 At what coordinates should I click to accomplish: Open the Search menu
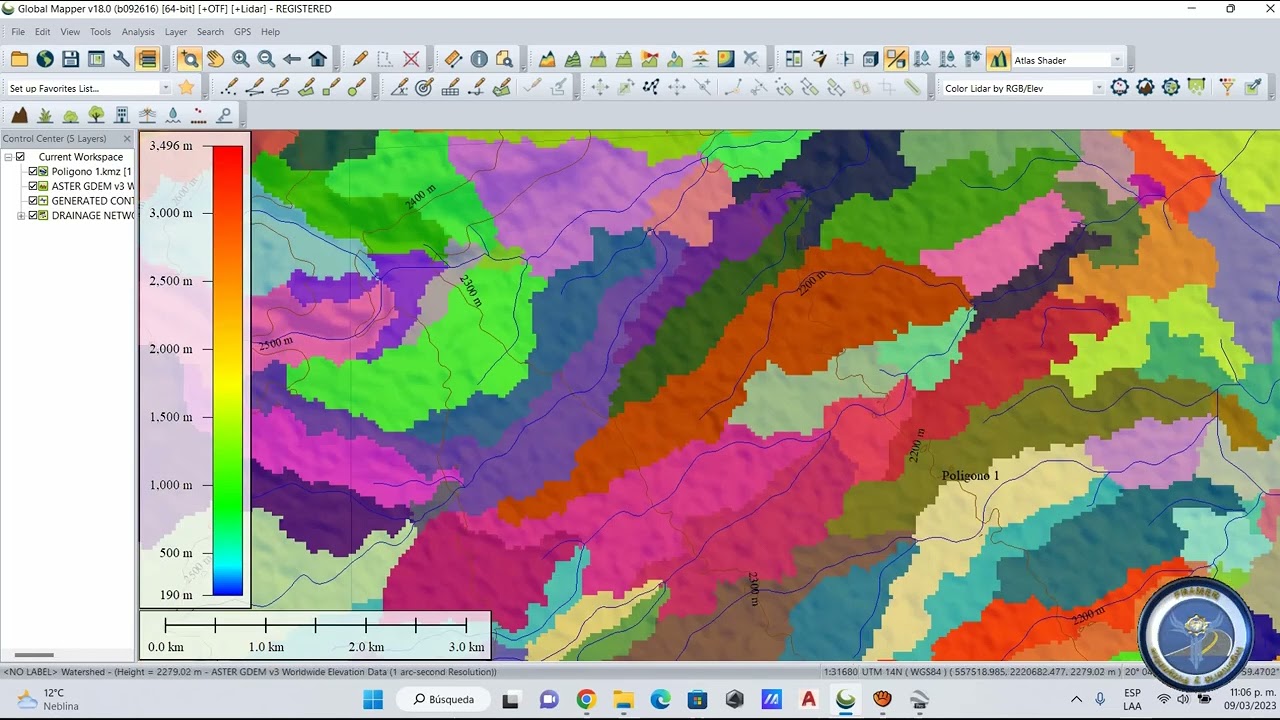(210, 32)
